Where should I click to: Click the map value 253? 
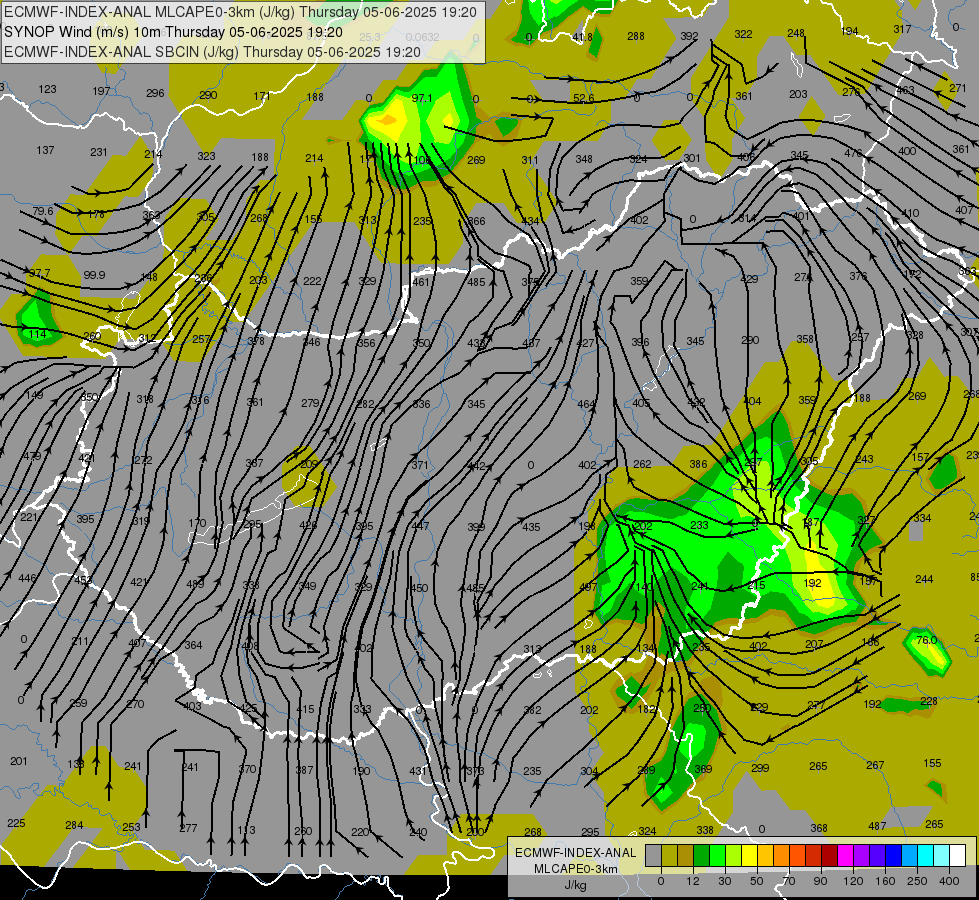tap(131, 827)
